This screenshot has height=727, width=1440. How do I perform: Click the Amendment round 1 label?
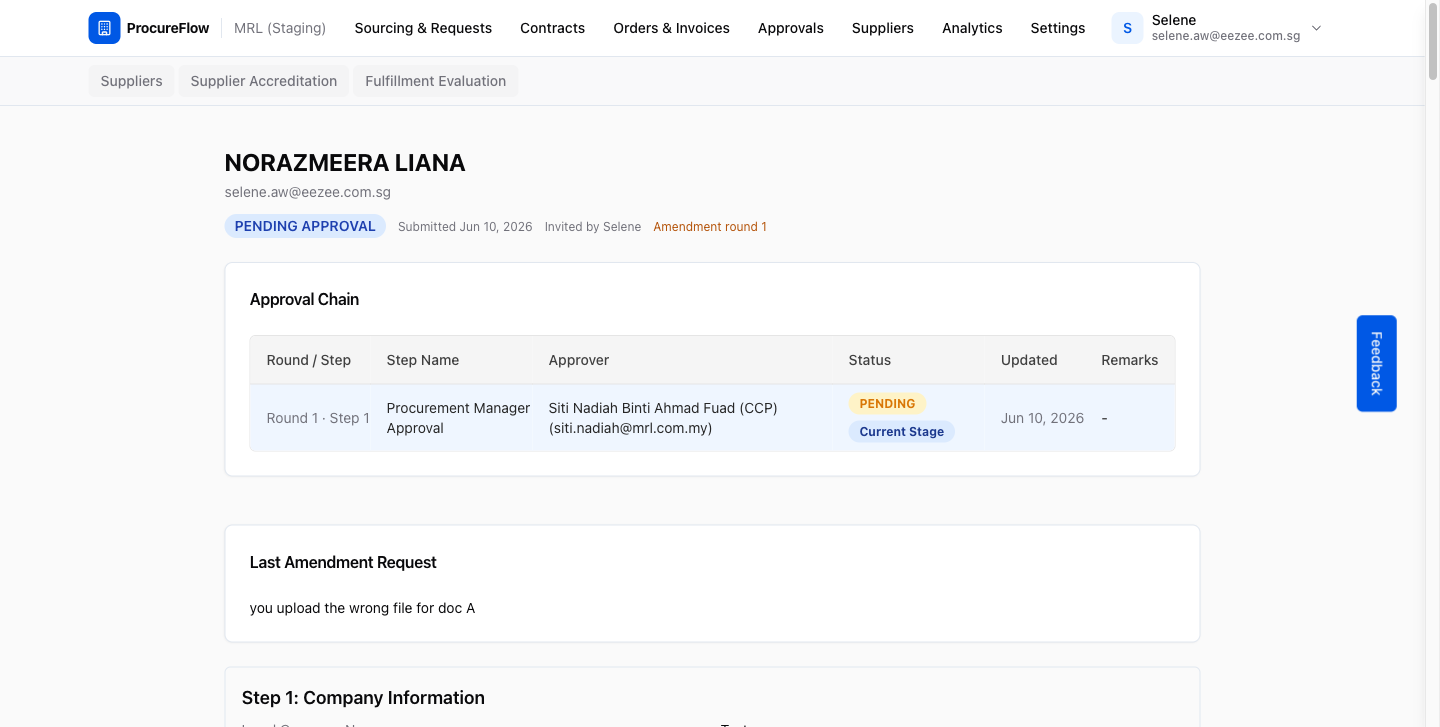pos(710,227)
